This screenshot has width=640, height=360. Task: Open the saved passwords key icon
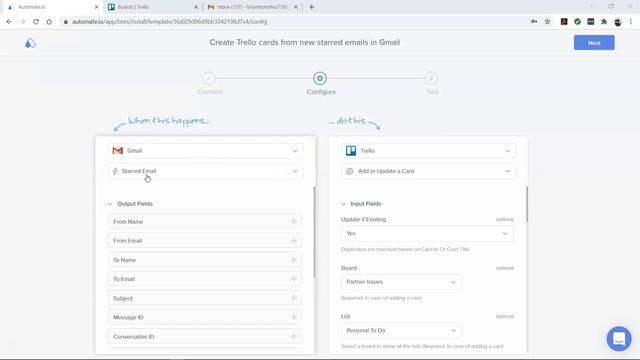[534, 22]
